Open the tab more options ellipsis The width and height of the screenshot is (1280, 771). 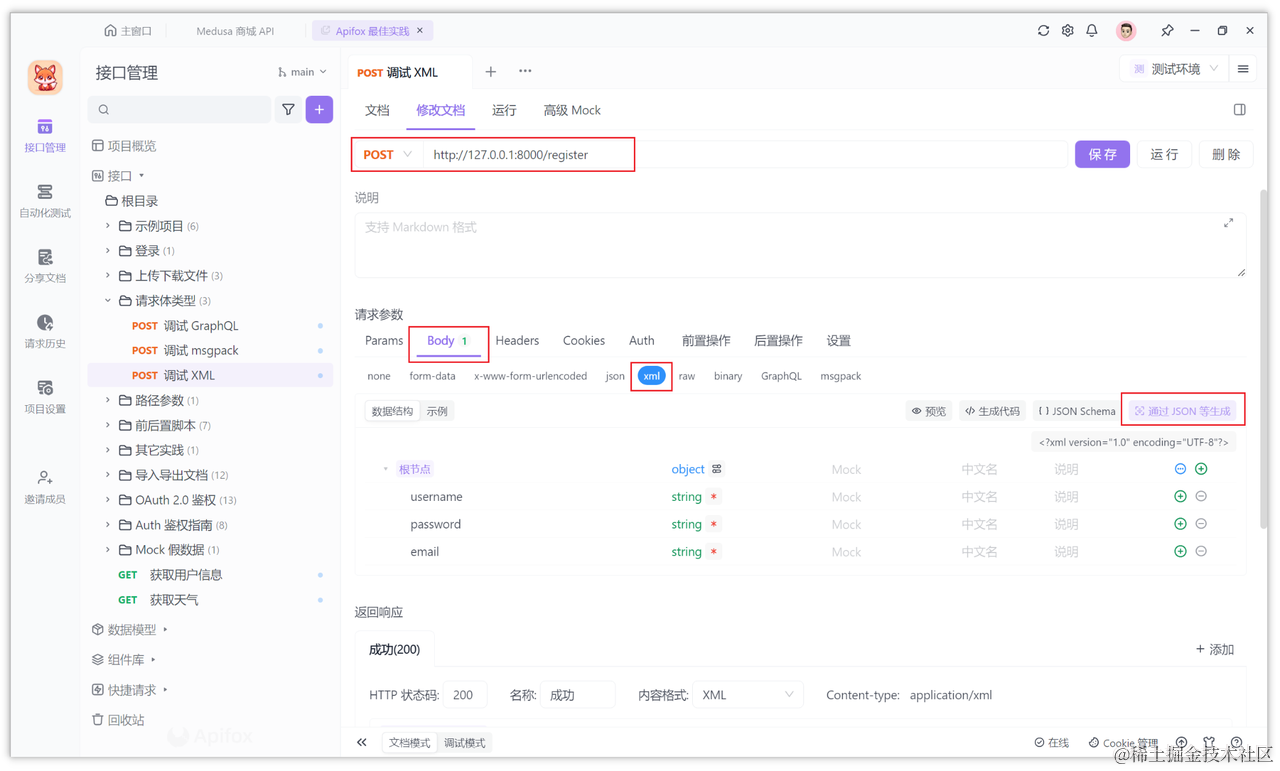point(525,72)
